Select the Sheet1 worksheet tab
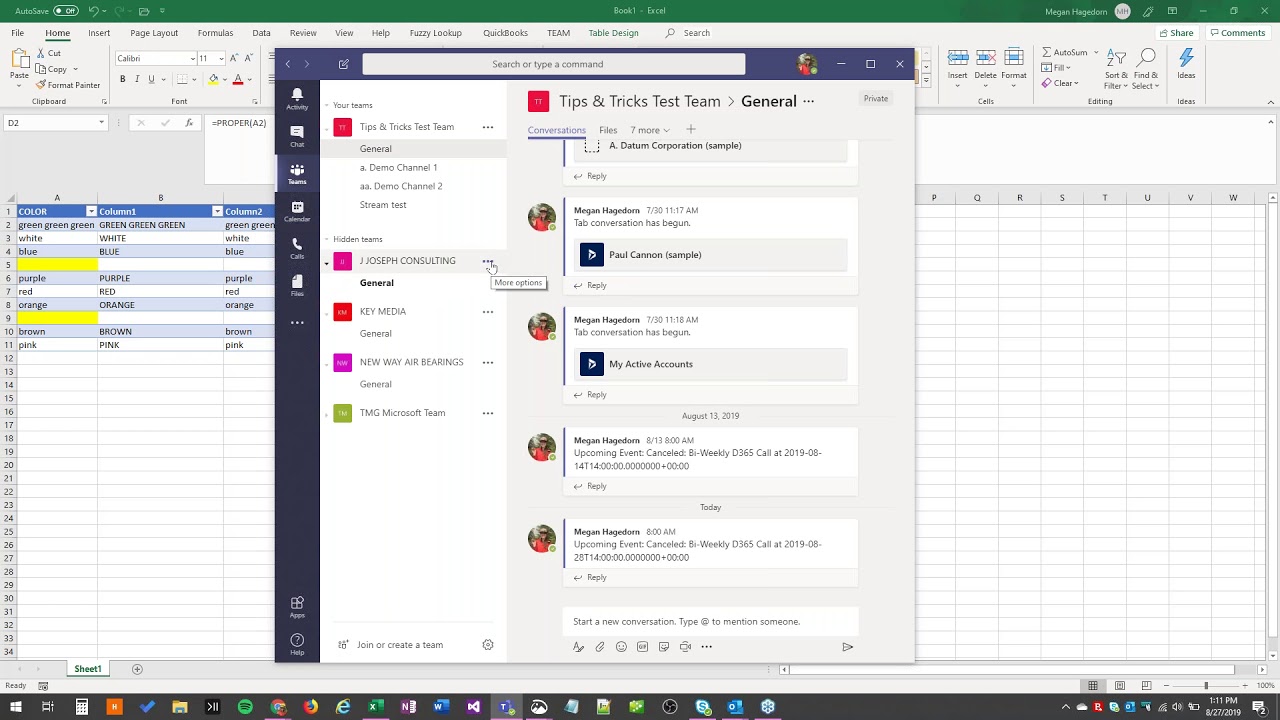 [x=87, y=669]
